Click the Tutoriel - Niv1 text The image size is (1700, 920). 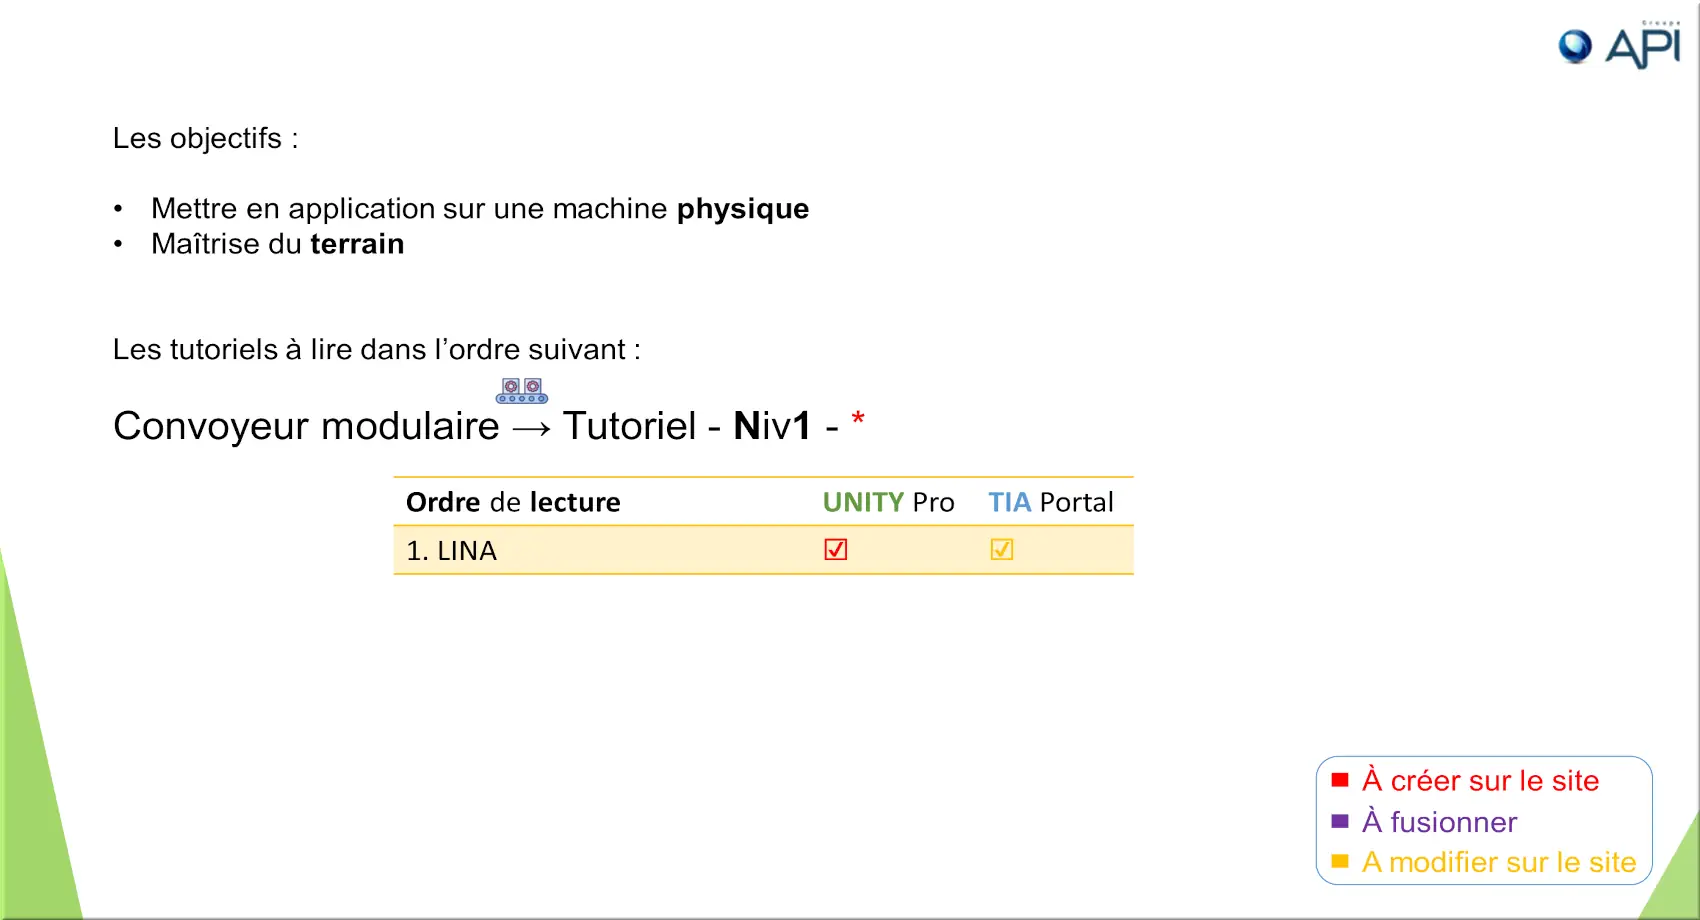pyautogui.click(x=687, y=426)
